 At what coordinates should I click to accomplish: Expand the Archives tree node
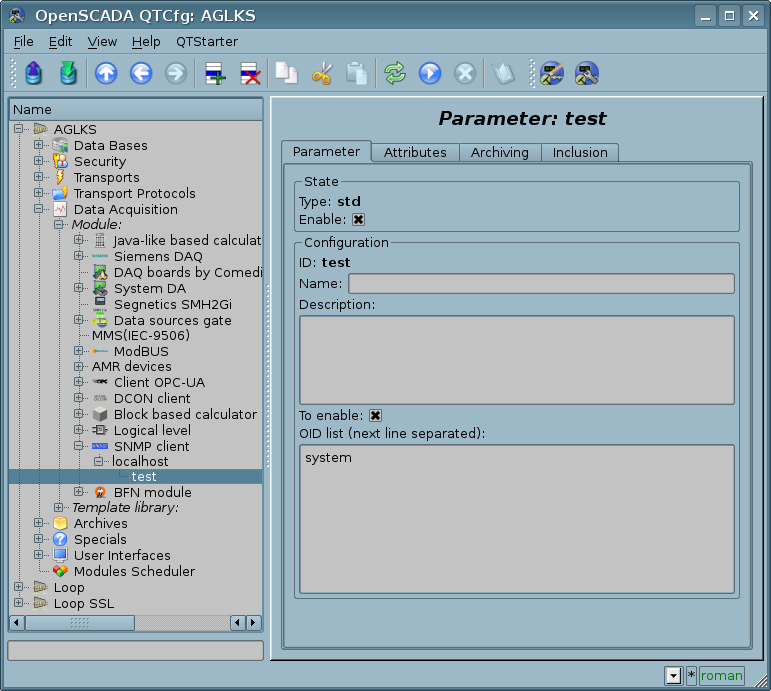39,523
